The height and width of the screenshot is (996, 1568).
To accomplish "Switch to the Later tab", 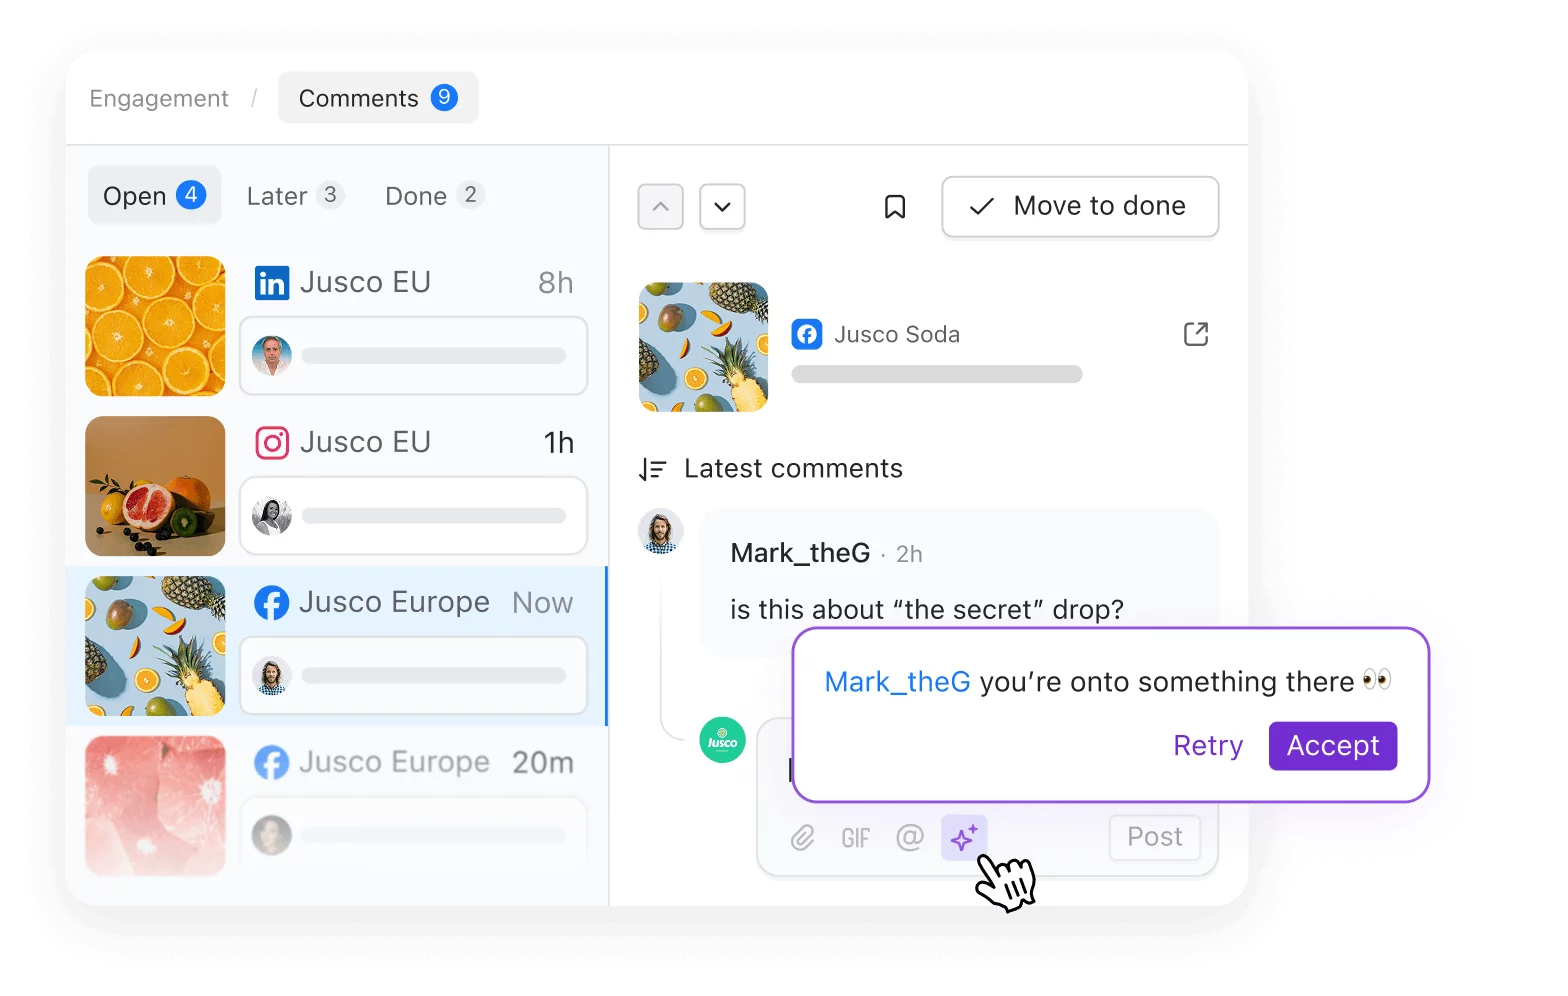I will (295, 195).
